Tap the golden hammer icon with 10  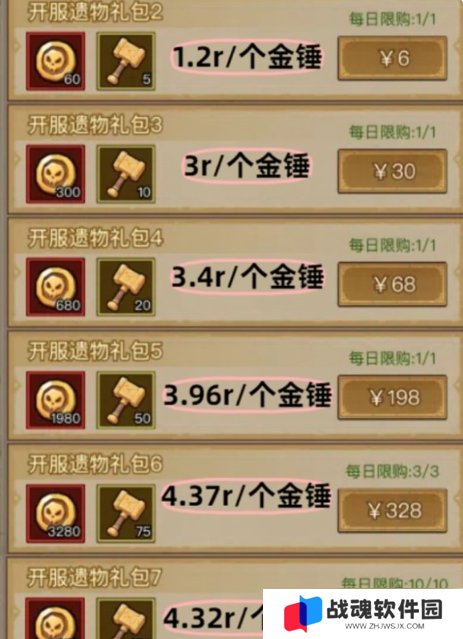pyautogui.click(x=126, y=174)
